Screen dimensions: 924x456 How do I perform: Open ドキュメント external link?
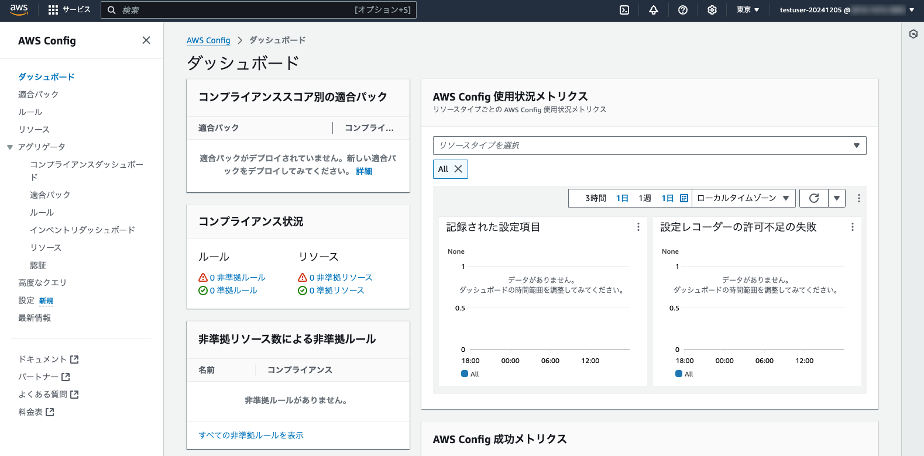(48, 359)
